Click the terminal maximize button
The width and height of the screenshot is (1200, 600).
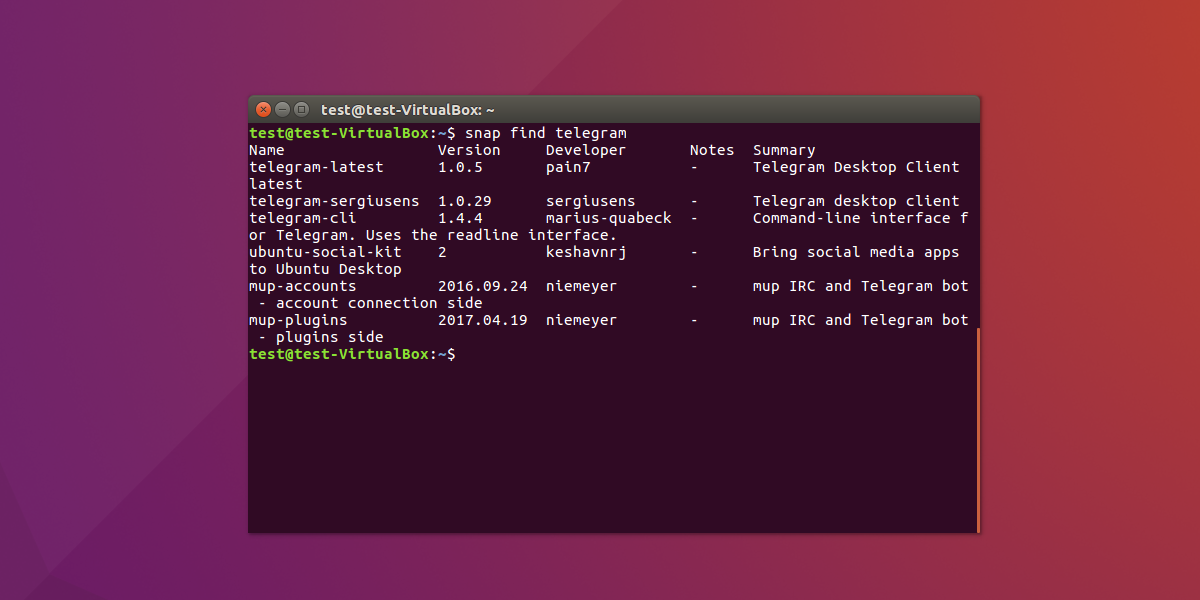299,110
